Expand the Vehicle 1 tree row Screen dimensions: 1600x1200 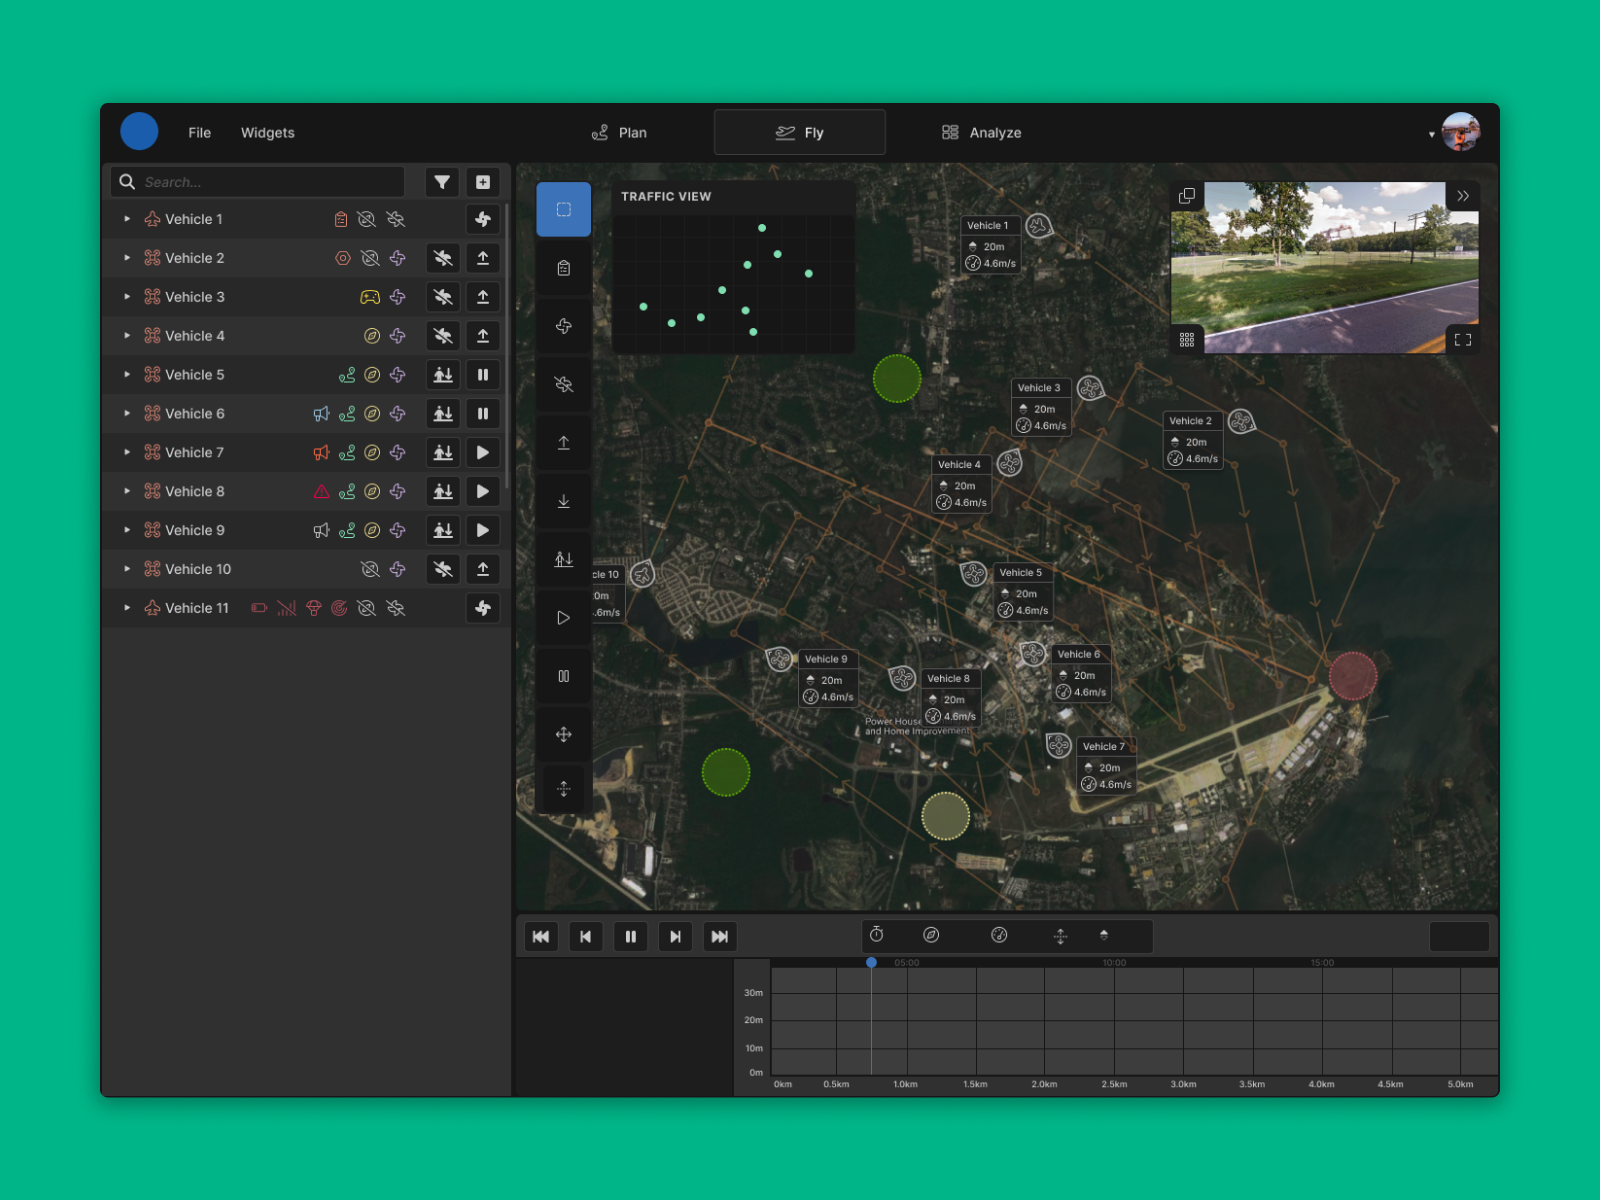(x=127, y=219)
